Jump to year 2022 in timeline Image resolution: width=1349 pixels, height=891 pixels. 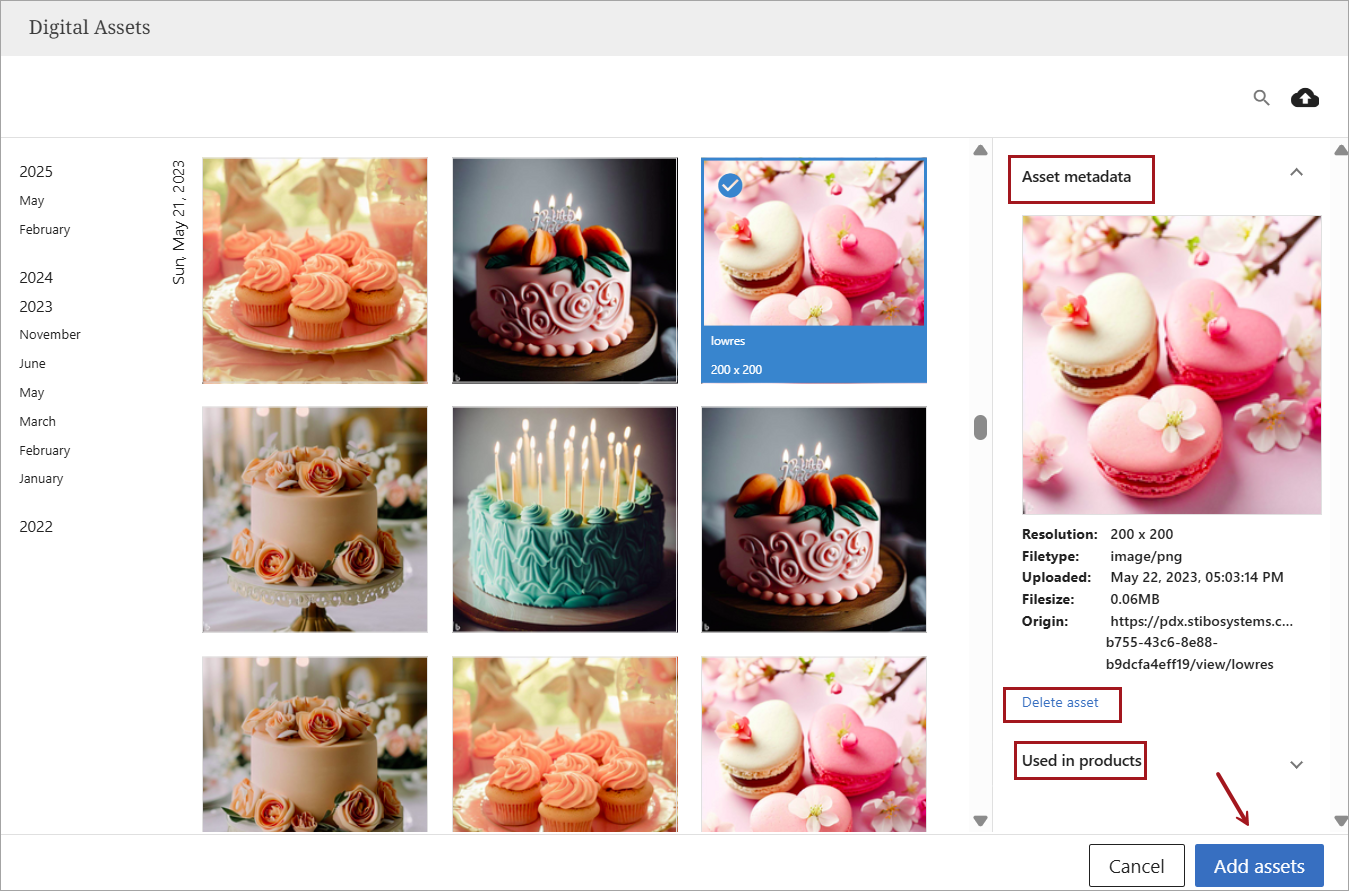tap(36, 527)
